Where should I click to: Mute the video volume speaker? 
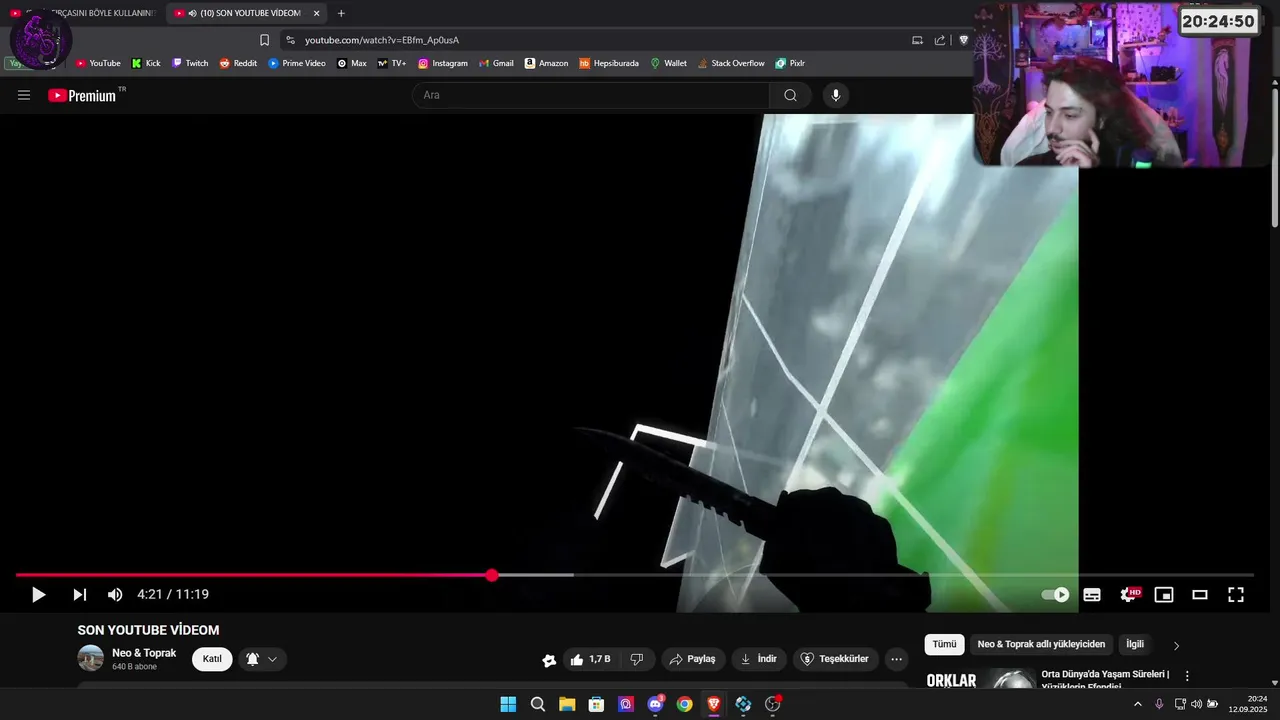[115, 595]
